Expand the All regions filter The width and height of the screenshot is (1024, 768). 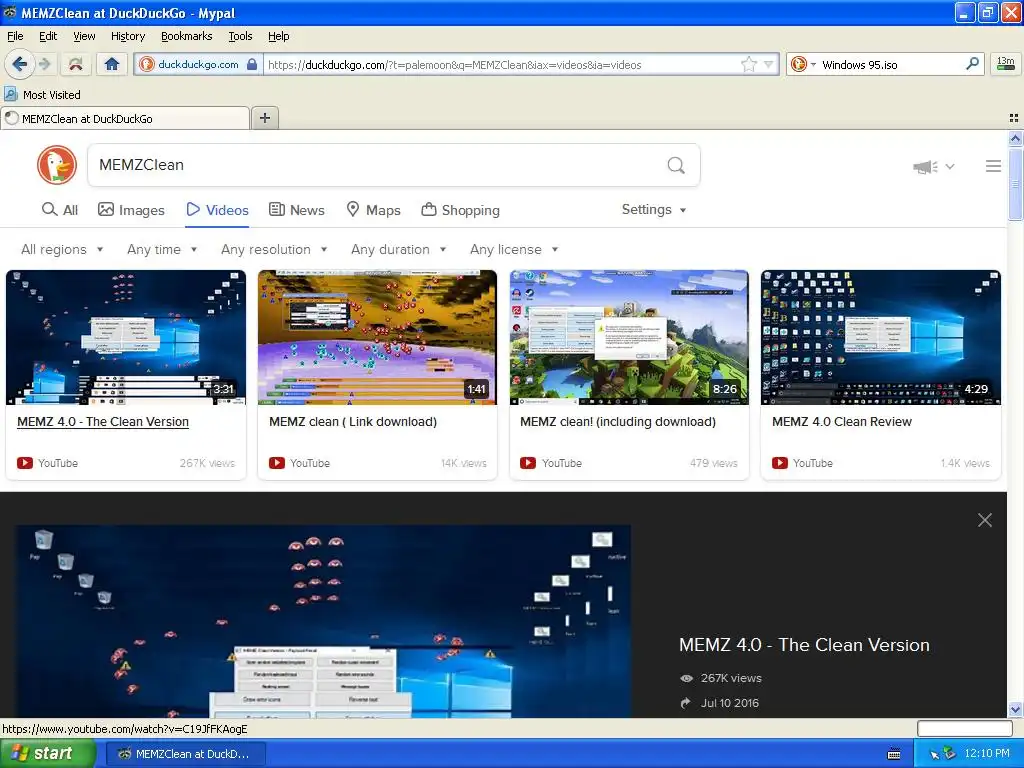pos(62,249)
